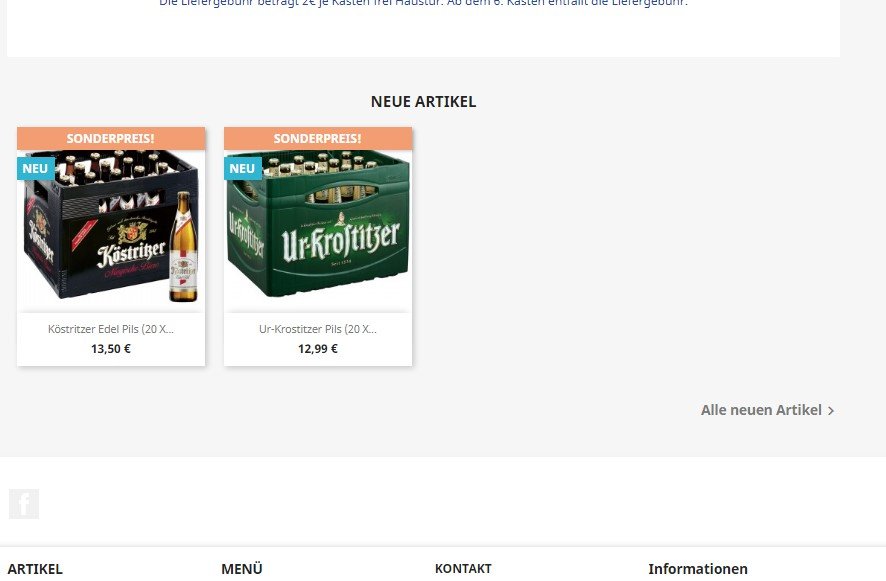This screenshot has height=581, width=886.
Task: Click the chevron beside Alle neuen Artikel
Action: click(x=831, y=411)
